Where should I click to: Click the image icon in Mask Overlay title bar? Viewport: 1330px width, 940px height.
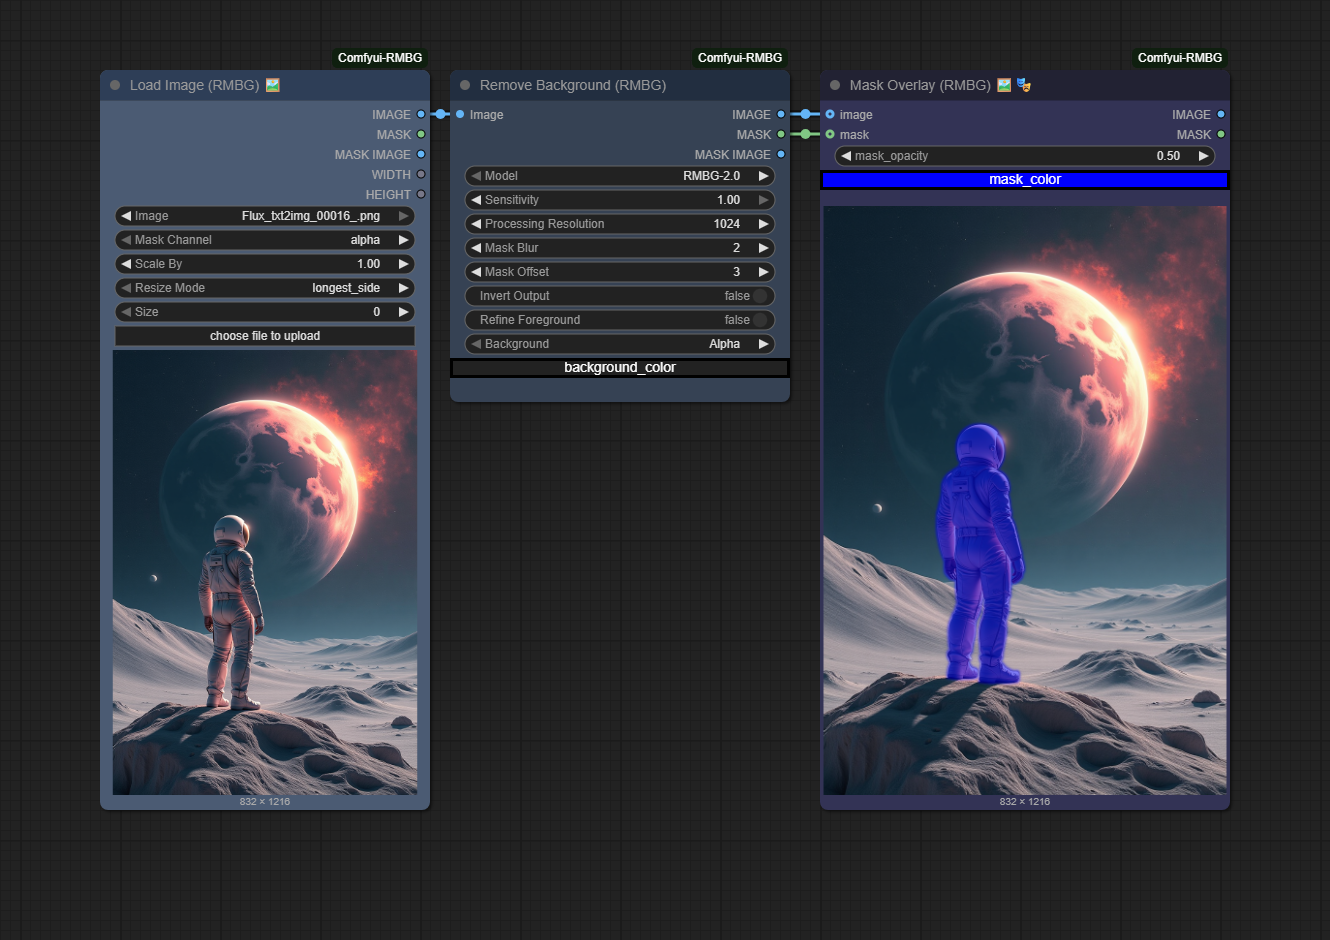click(1003, 85)
